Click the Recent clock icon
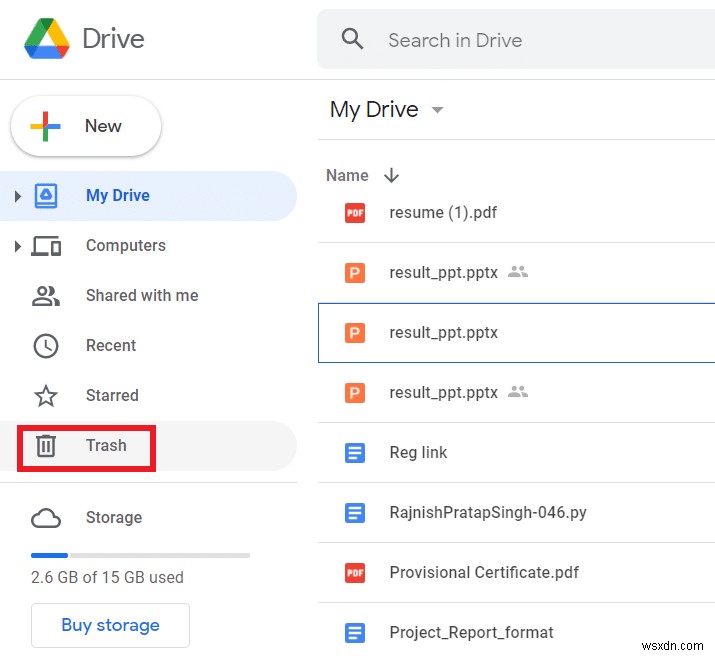Viewport: 715px width, 656px height. pos(46,346)
